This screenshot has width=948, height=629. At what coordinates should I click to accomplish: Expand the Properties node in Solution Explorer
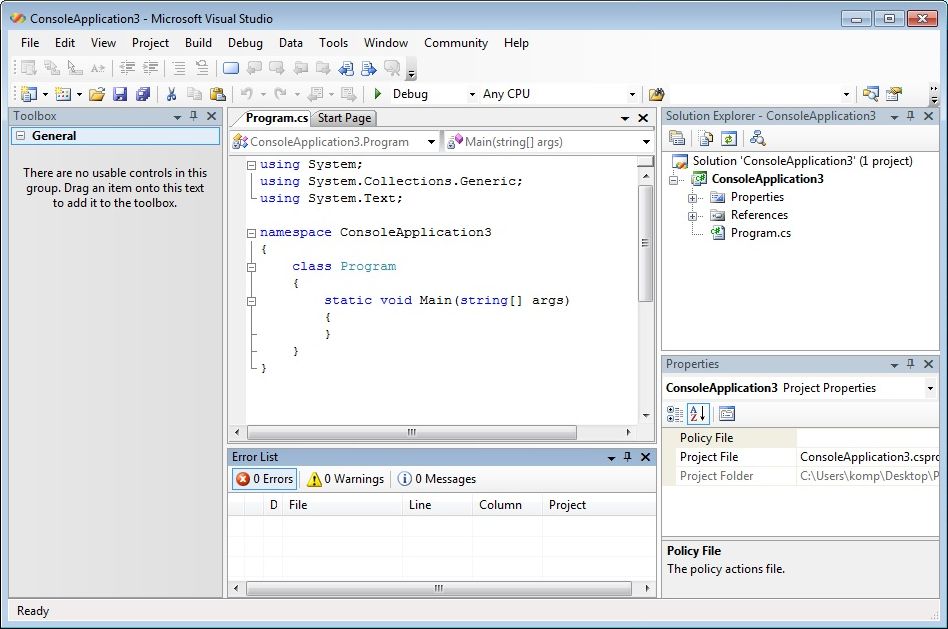[692, 198]
